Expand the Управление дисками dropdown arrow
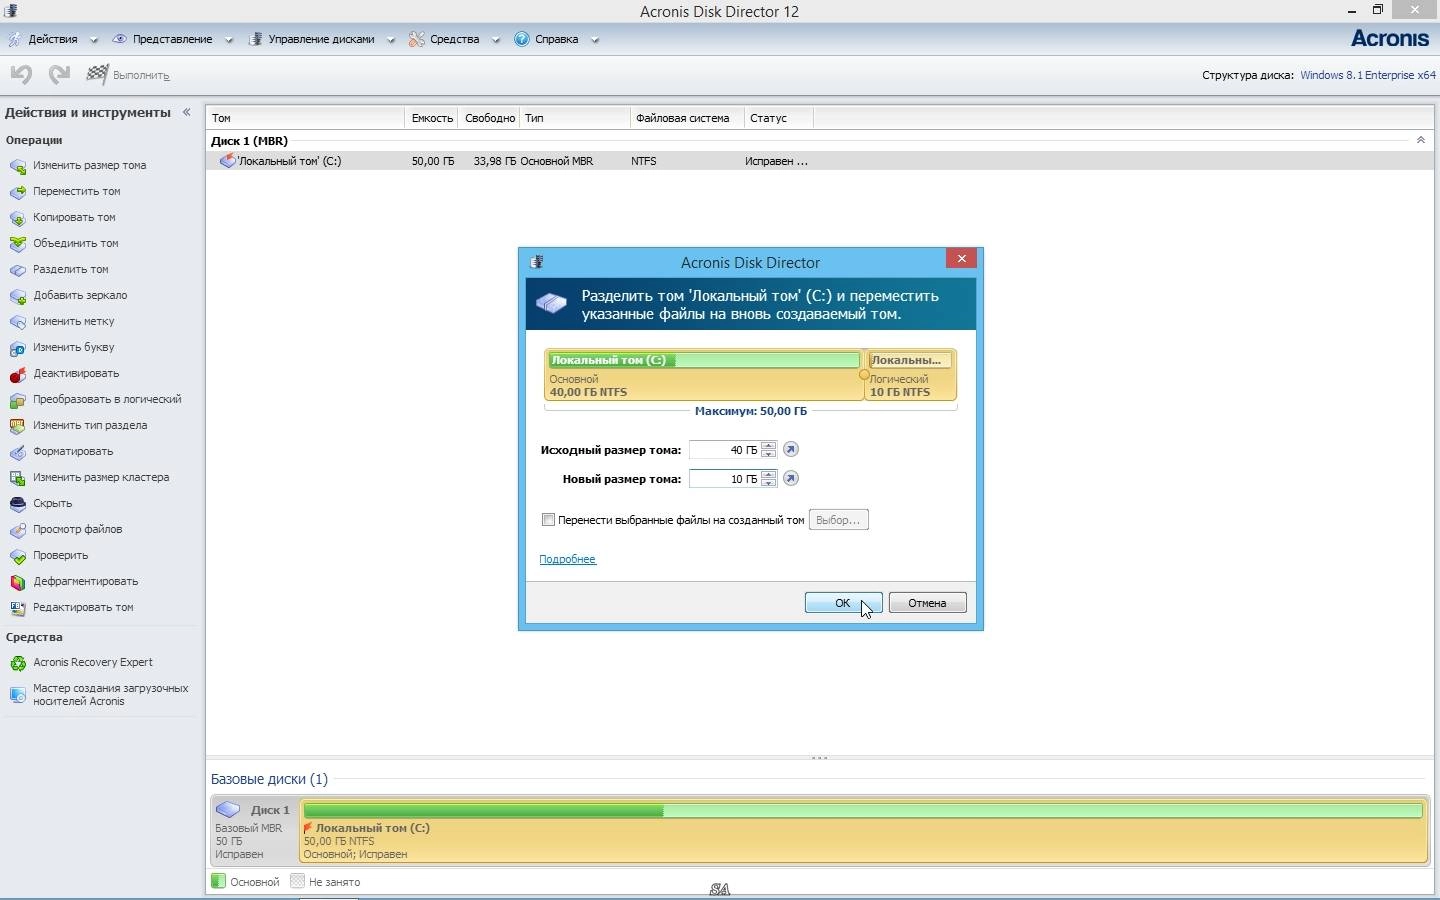Viewport: 1440px width, 900px height. (391, 40)
